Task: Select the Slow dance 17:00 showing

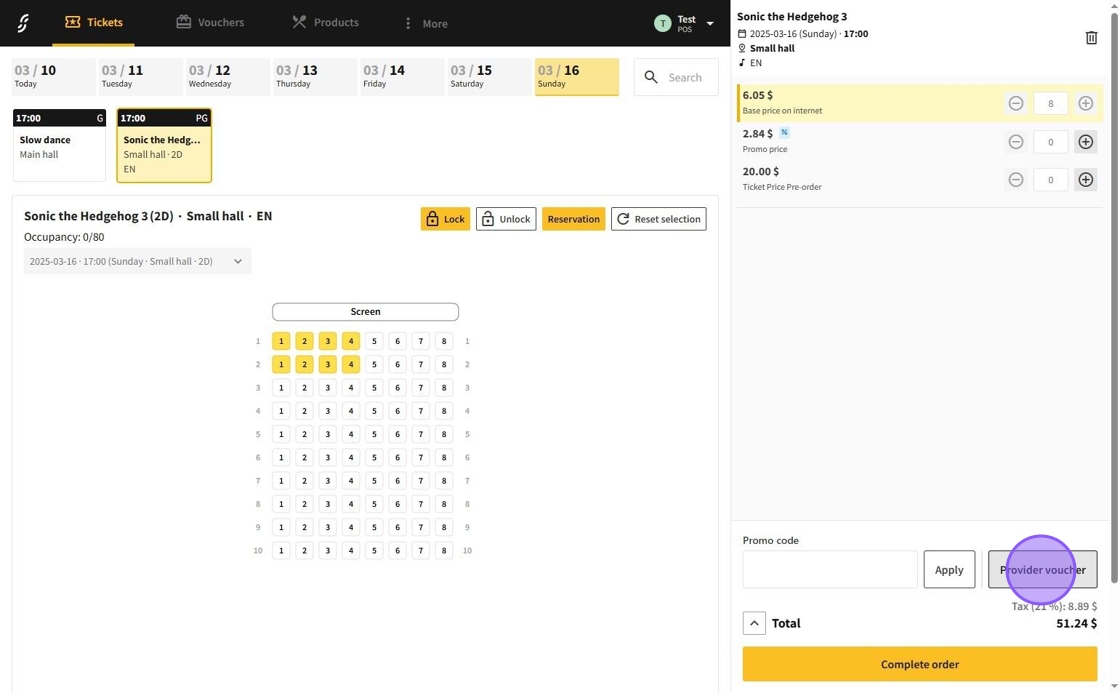Action: (59, 146)
